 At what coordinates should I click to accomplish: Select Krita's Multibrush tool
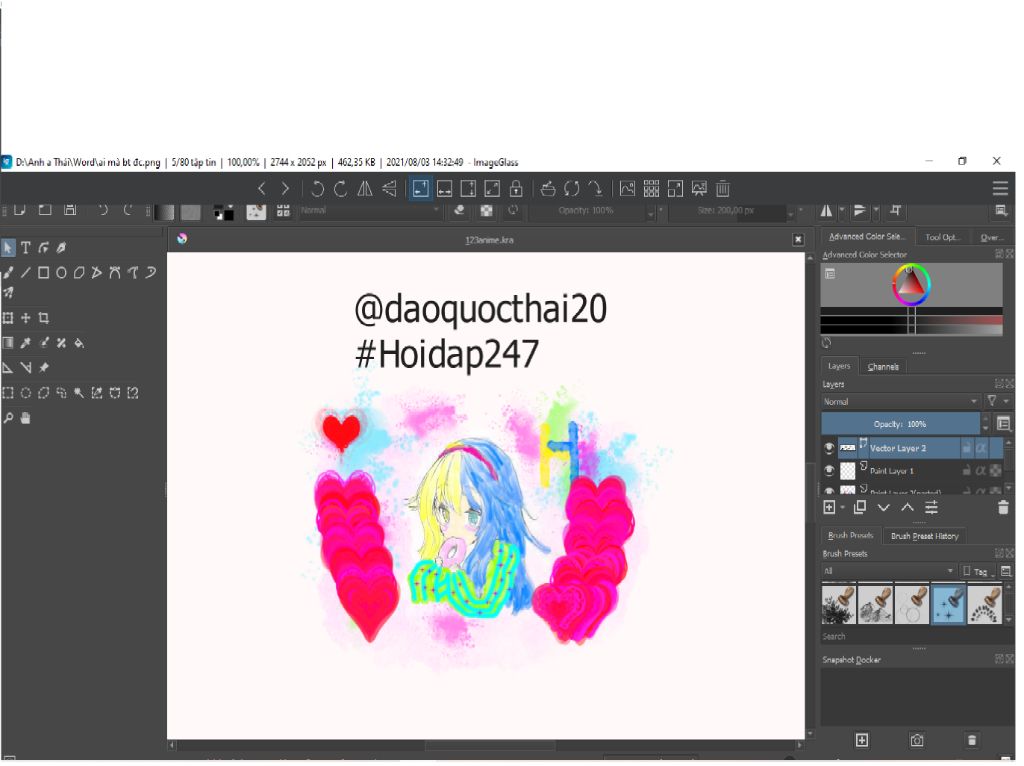(8, 293)
